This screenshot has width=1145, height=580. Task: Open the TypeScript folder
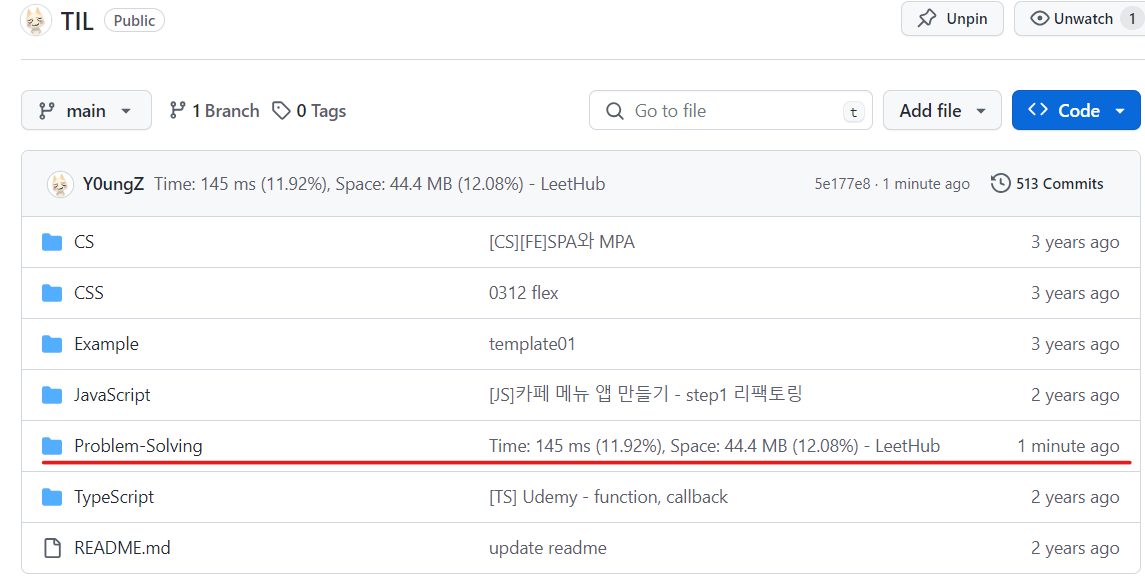(115, 497)
